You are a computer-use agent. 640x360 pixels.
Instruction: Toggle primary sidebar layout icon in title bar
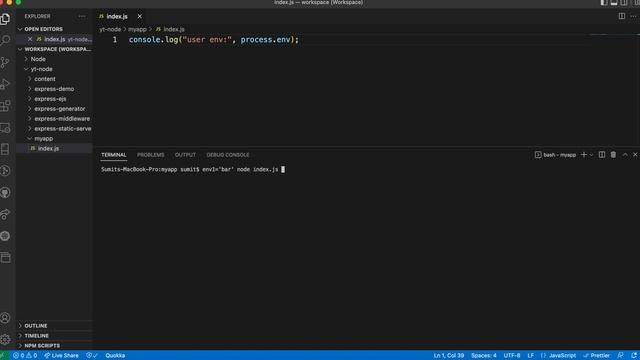(604, 2)
